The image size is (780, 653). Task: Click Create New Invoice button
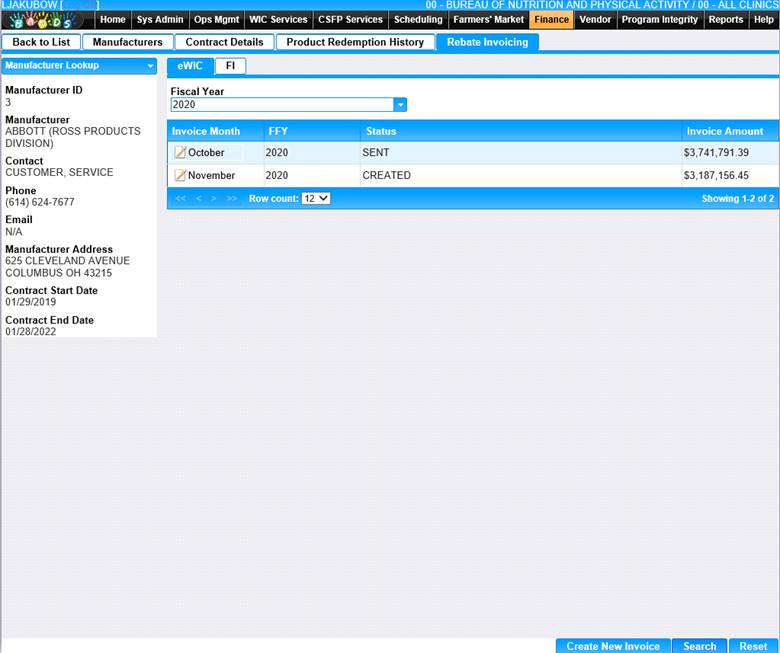pos(613,646)
